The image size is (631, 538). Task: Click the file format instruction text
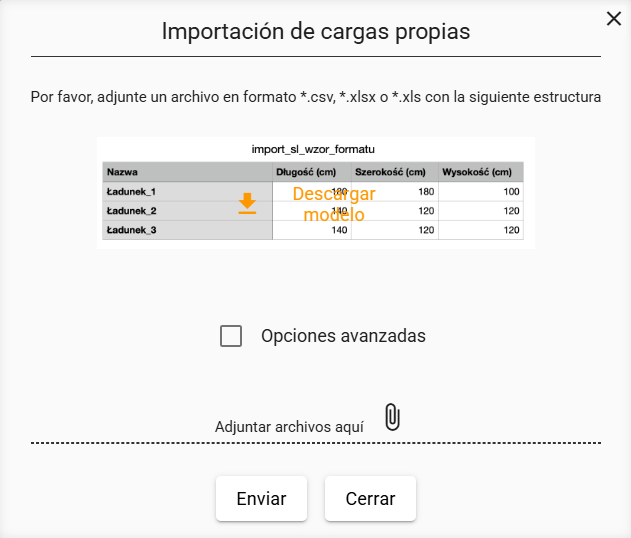tap(316, 97)
